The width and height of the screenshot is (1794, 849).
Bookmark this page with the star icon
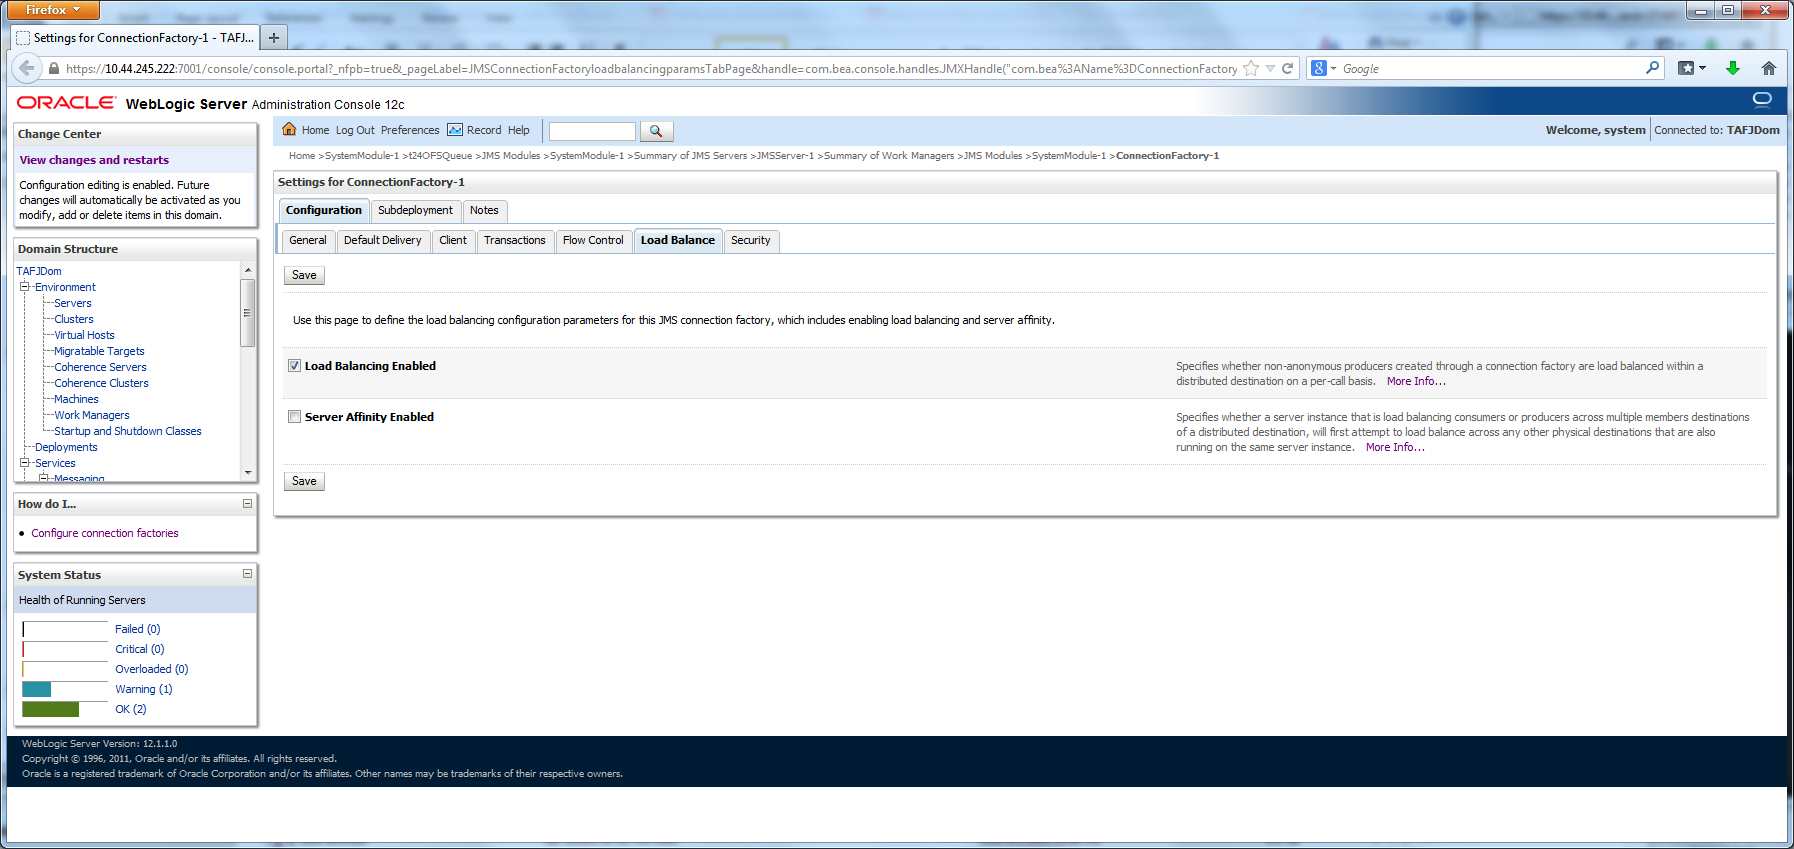[1250, 69]
